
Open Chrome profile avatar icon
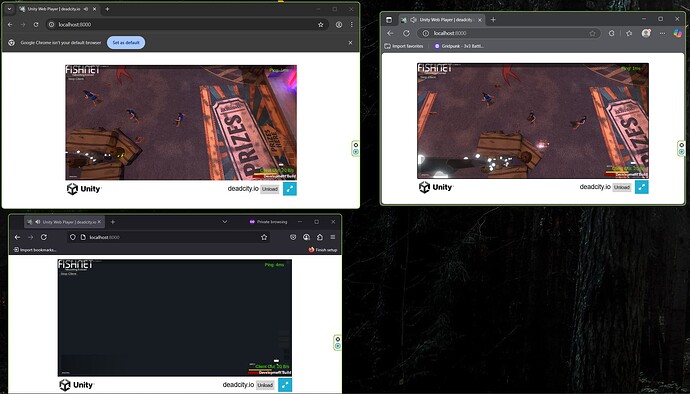click(339, 25)
